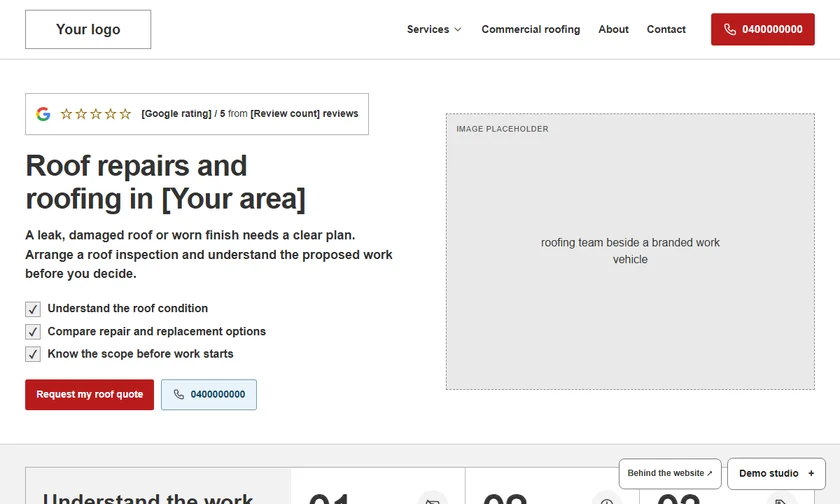
Task: Open Behind the website link
Action: tap(670, 473)
